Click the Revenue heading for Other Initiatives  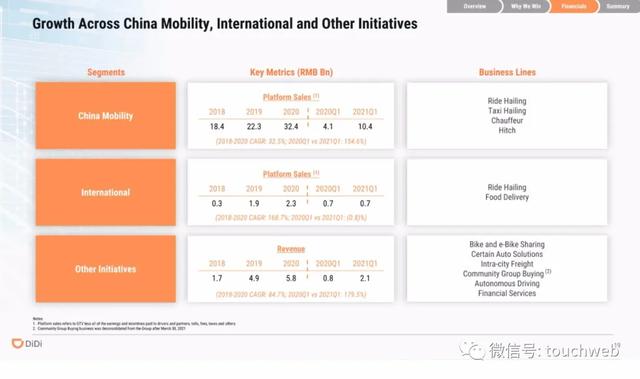[x=291, y=249]
